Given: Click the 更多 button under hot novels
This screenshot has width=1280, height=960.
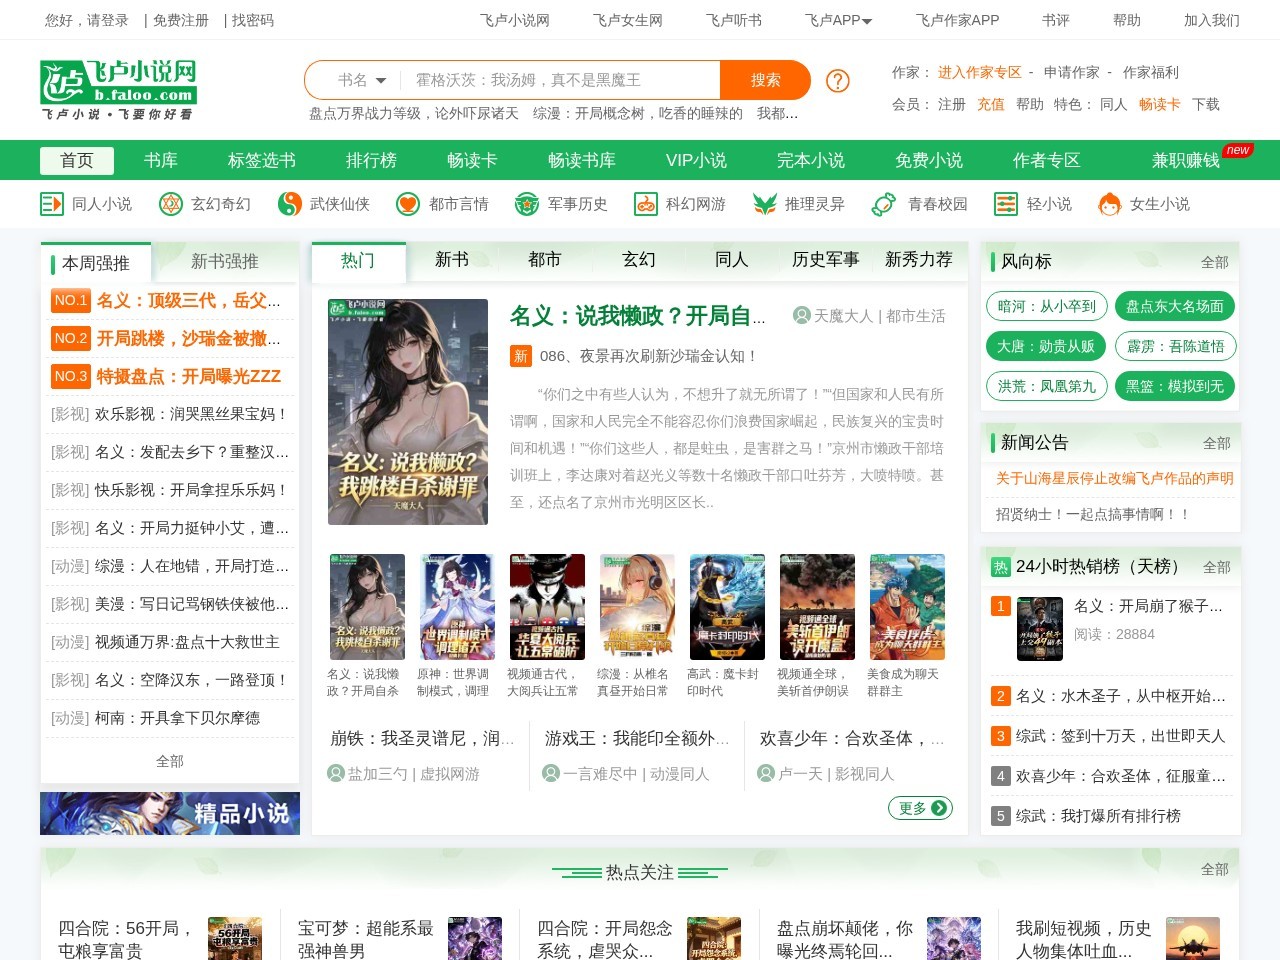Looking at the screenshot, I should click(x=920, y=808).
